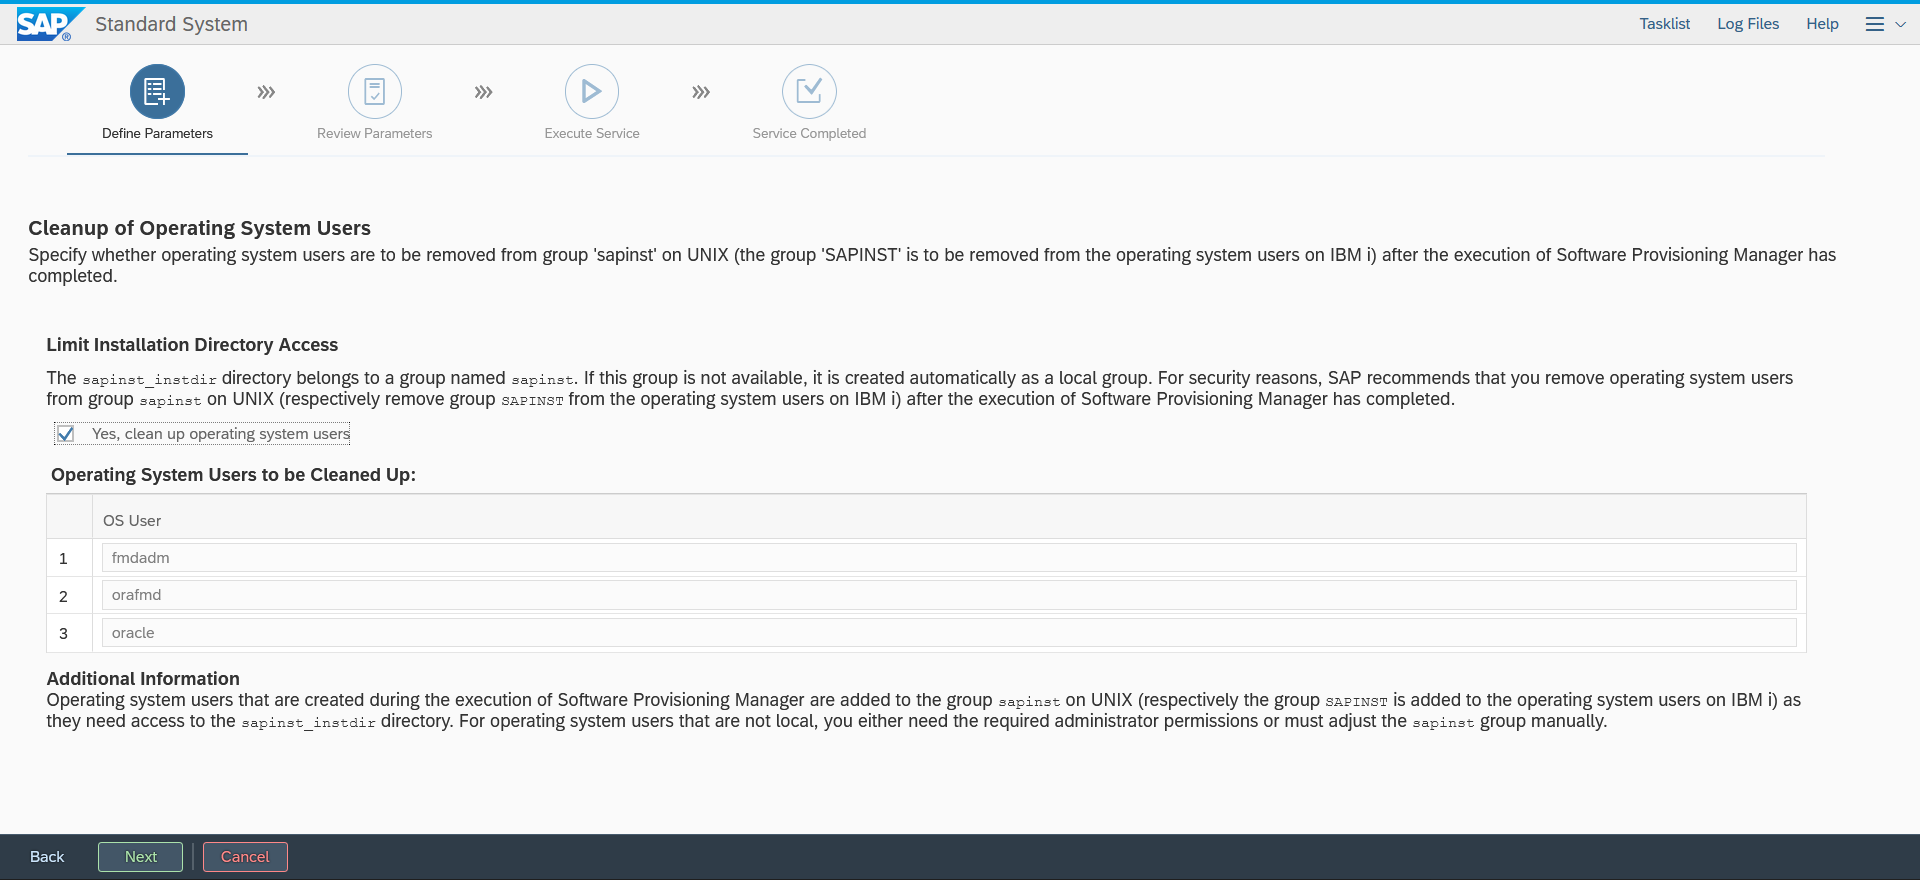
Task: Select the Execute Service play icon
Action: (x=592, y=92)
